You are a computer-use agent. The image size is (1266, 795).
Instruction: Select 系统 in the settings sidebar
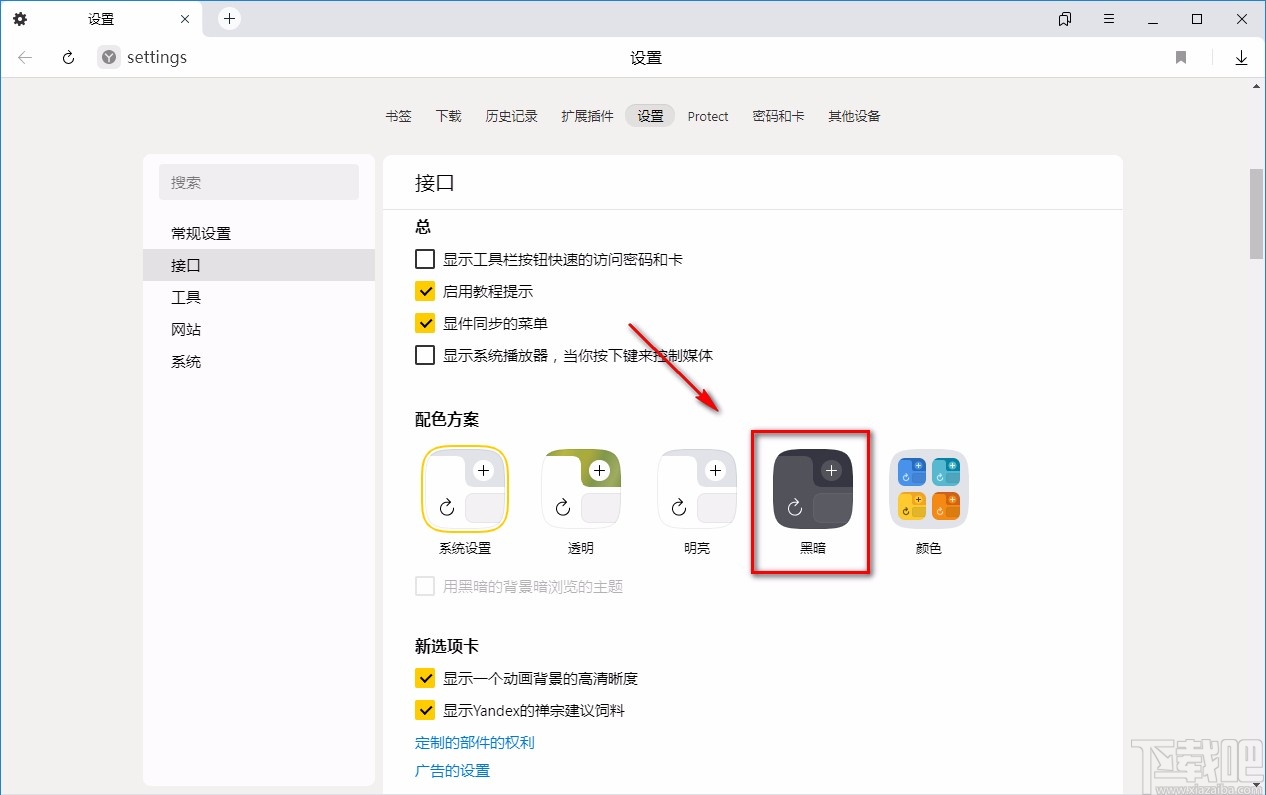186,361
